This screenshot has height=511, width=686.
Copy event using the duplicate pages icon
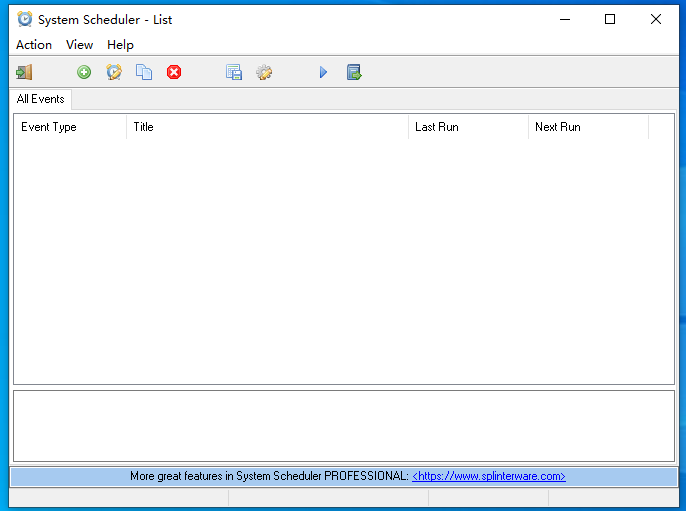pyautogui.click(x=144, y=72)
